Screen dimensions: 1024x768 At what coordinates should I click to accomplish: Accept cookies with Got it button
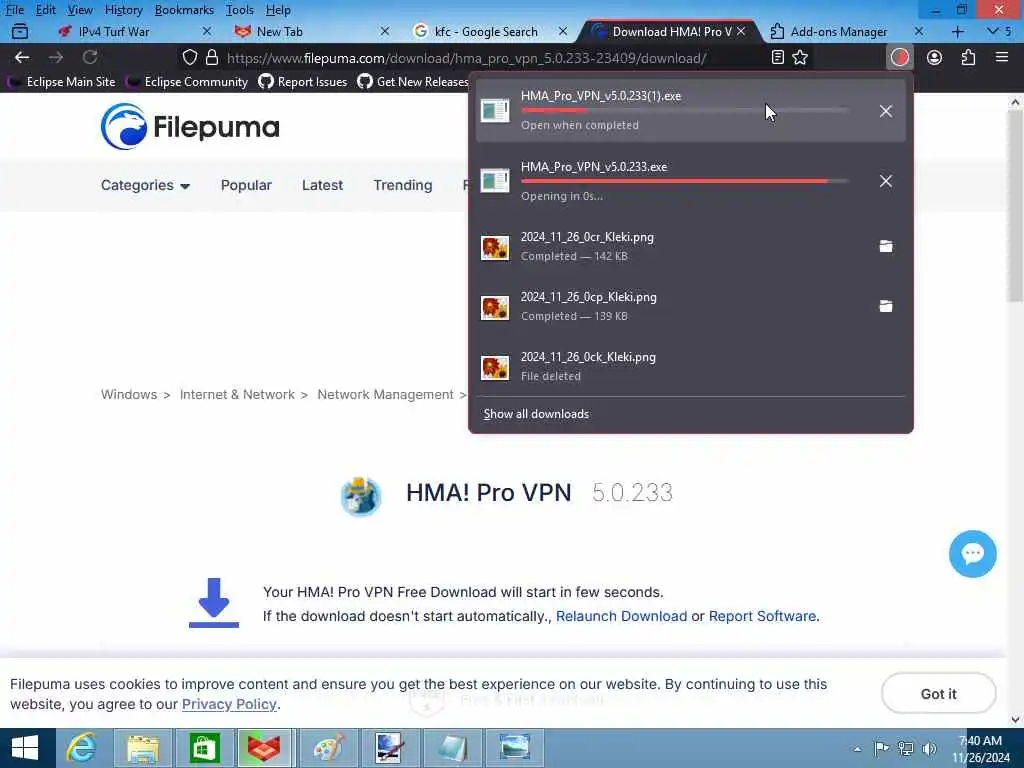click(938, 694)
